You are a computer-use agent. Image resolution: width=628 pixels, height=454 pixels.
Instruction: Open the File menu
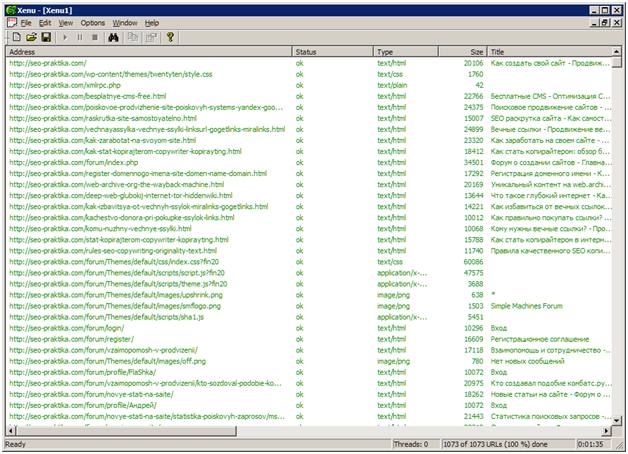26,23
